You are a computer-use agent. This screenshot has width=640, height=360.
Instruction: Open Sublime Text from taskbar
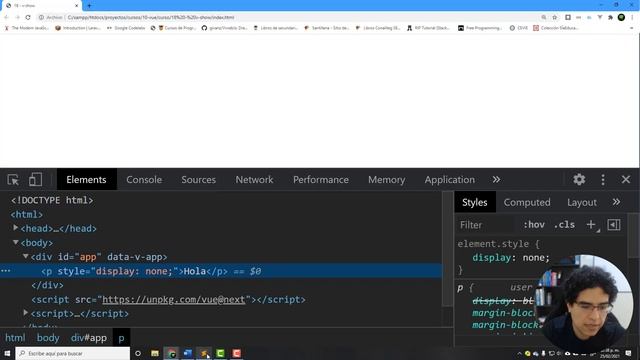204,353
